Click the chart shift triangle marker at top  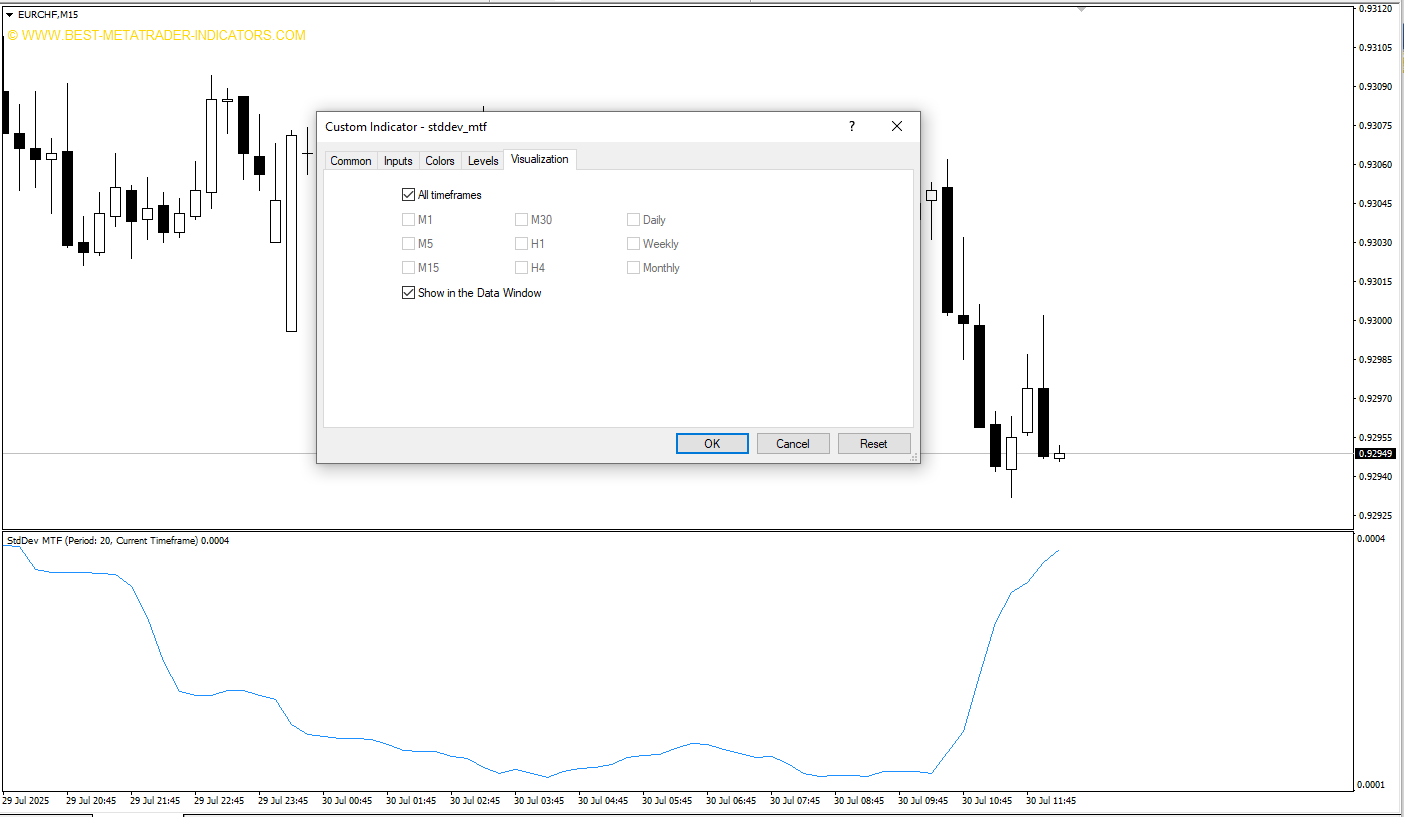point(1081,9)
